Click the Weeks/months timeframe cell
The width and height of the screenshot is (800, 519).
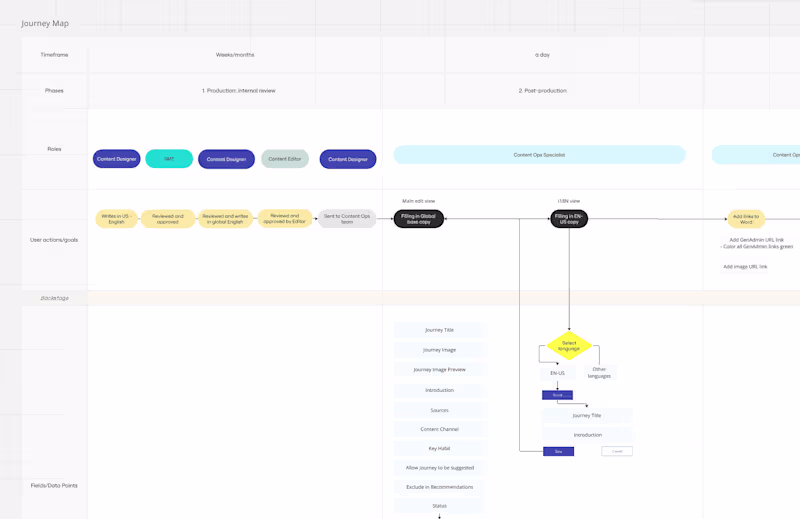235,55
